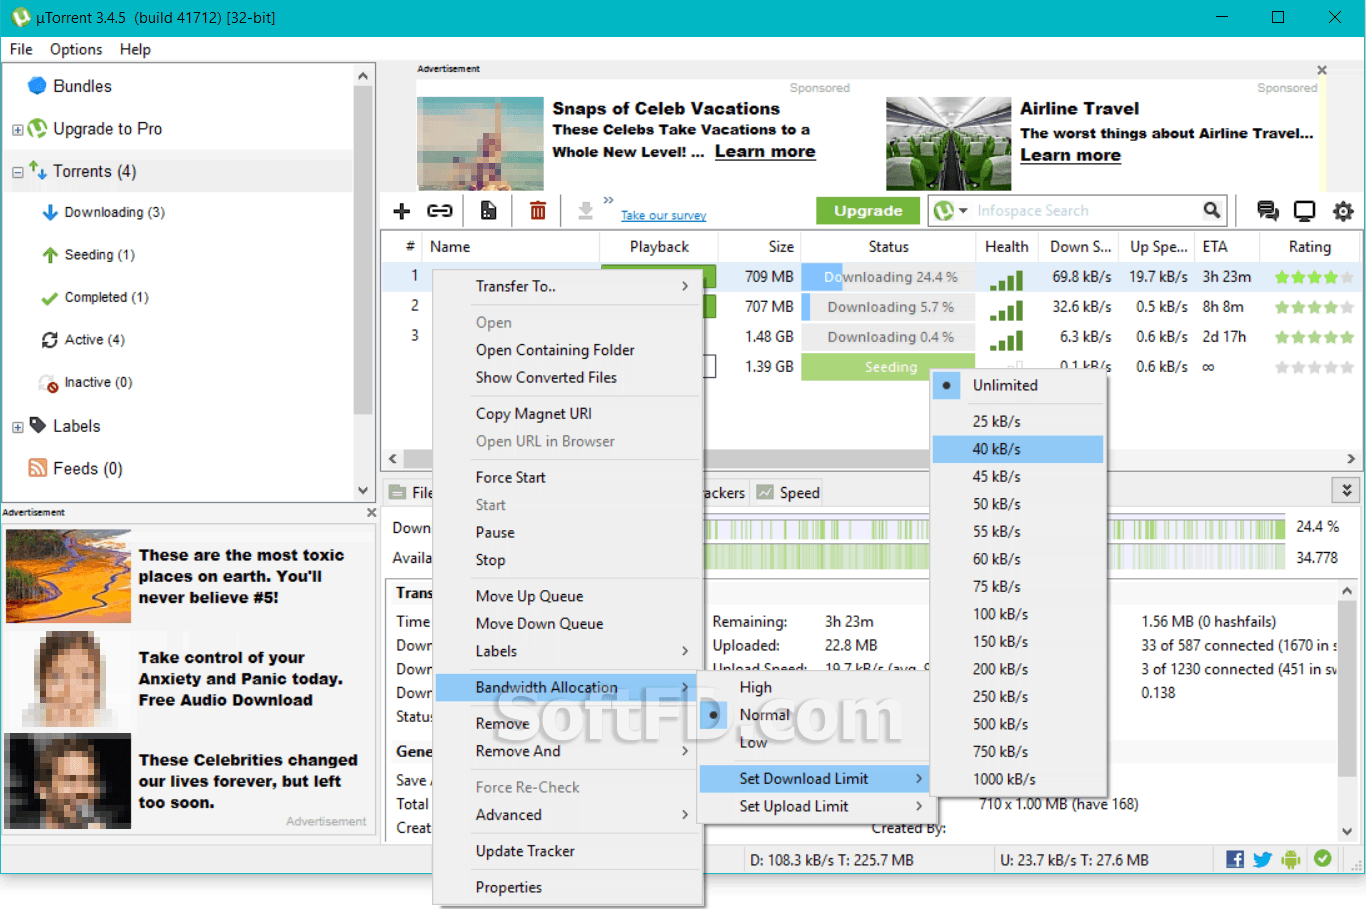Open the Options menu
The image size is (1366, 909).
[76, 49]
